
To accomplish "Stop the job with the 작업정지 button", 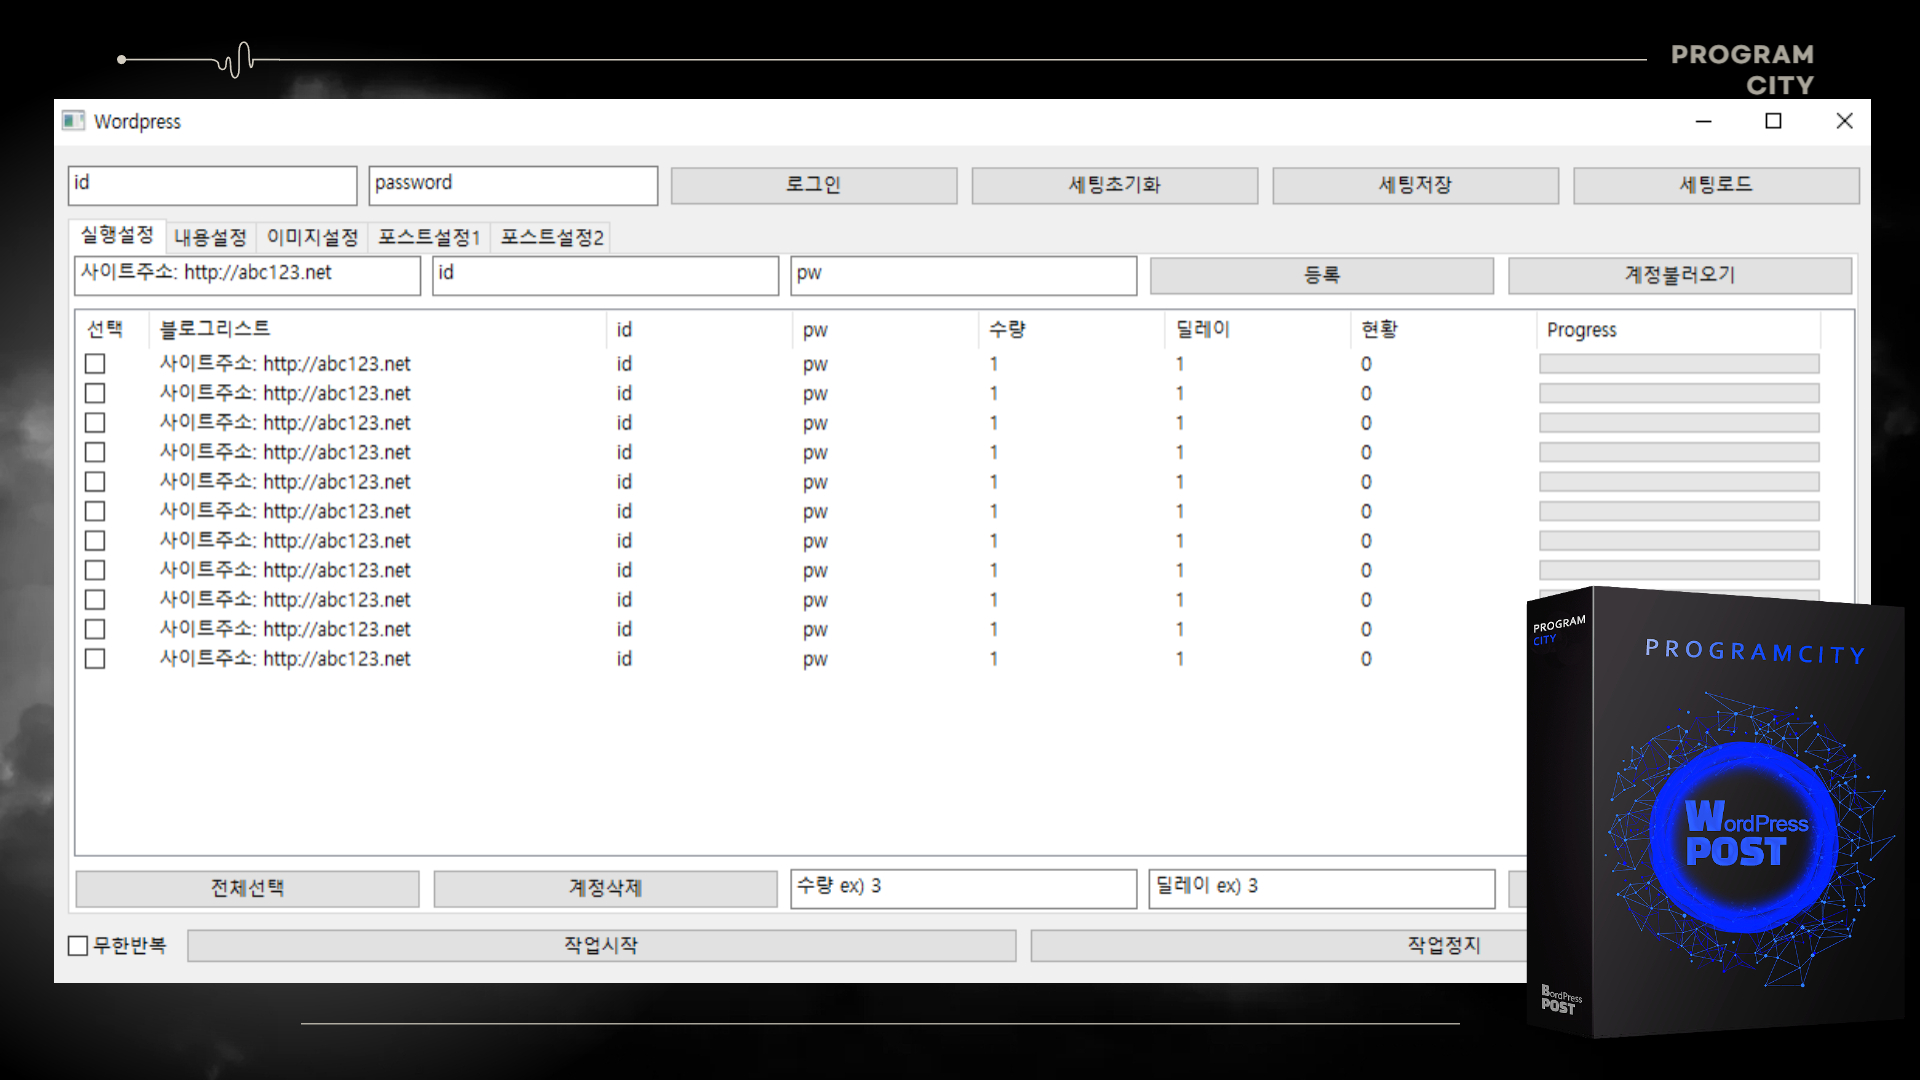I will tap(1279, 945).
